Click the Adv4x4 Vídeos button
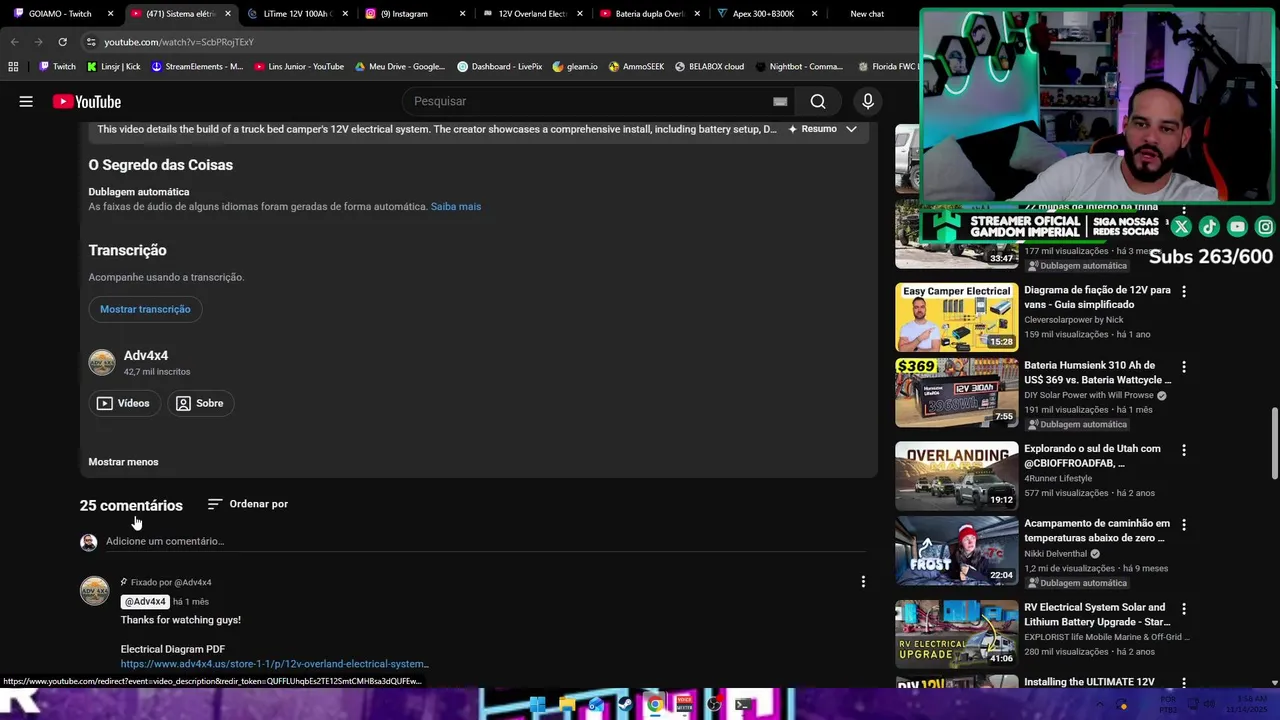This screenshot has height=720, width=1280. (123, 403)
